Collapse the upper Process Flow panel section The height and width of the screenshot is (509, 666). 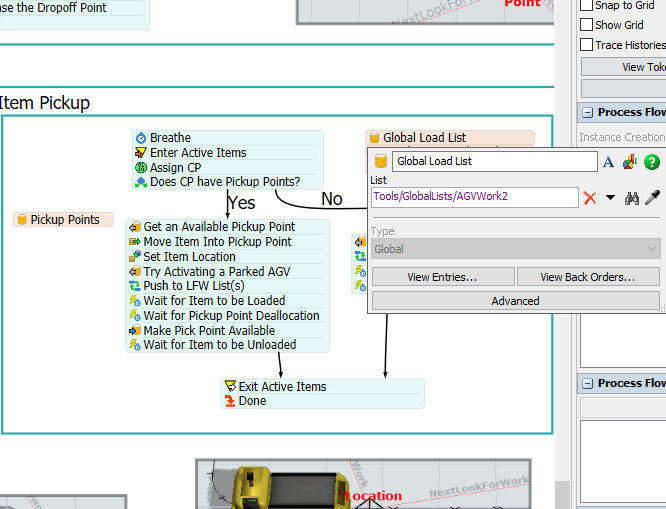[x=587, y=113]
